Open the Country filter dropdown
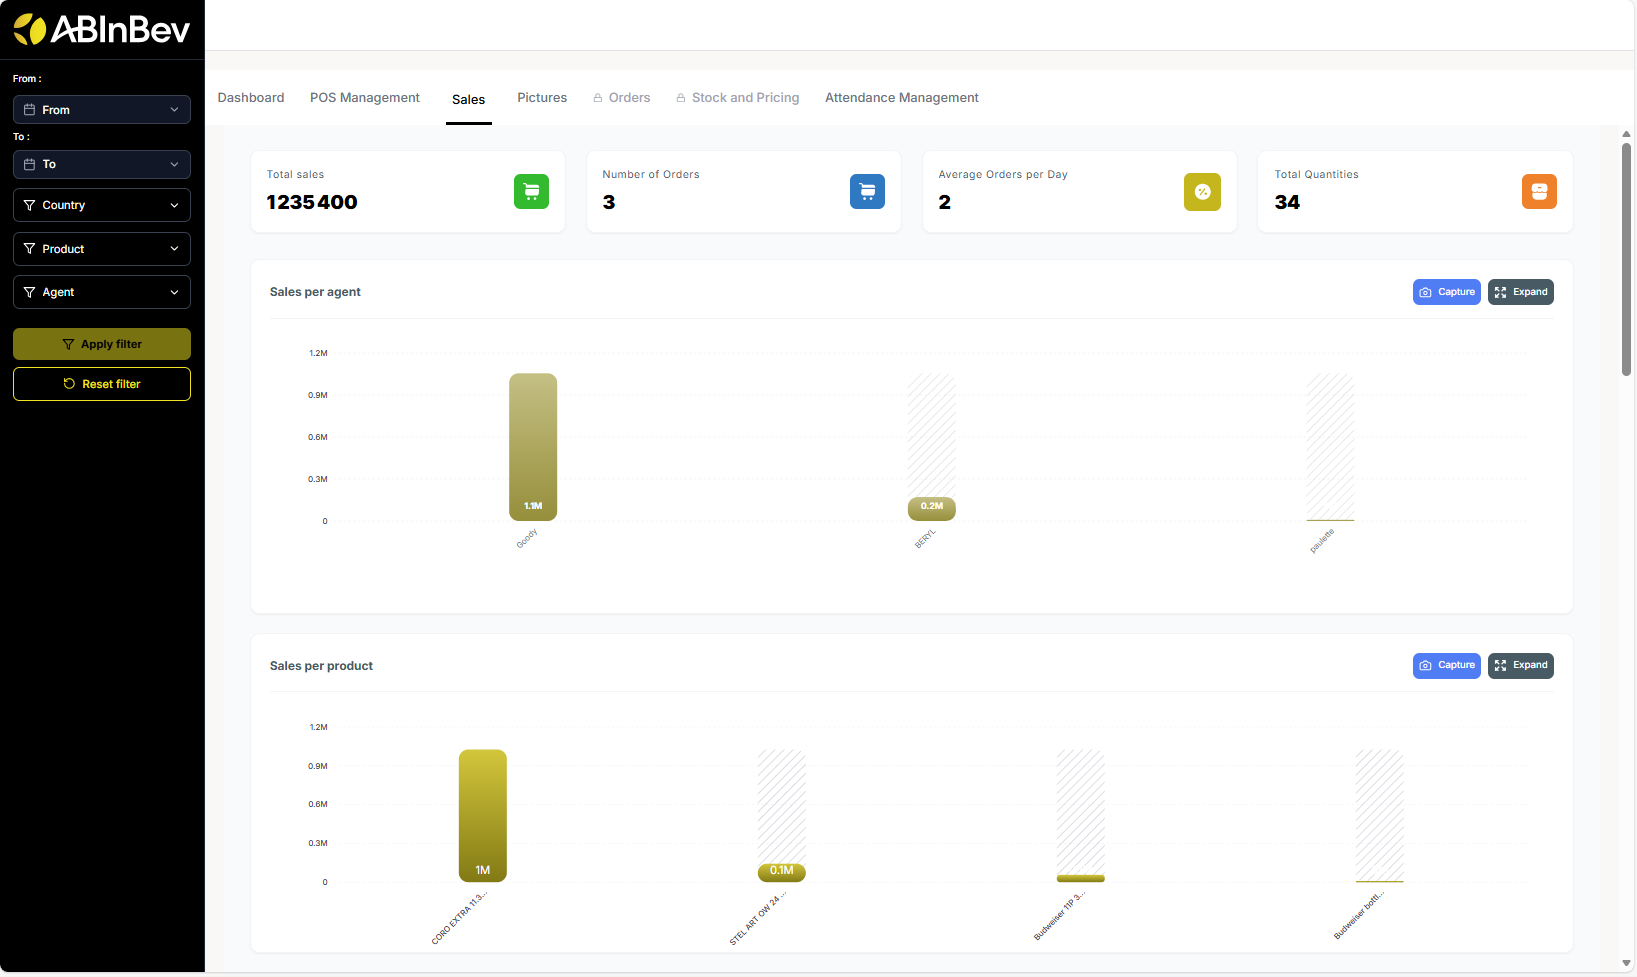 (102, 205)
